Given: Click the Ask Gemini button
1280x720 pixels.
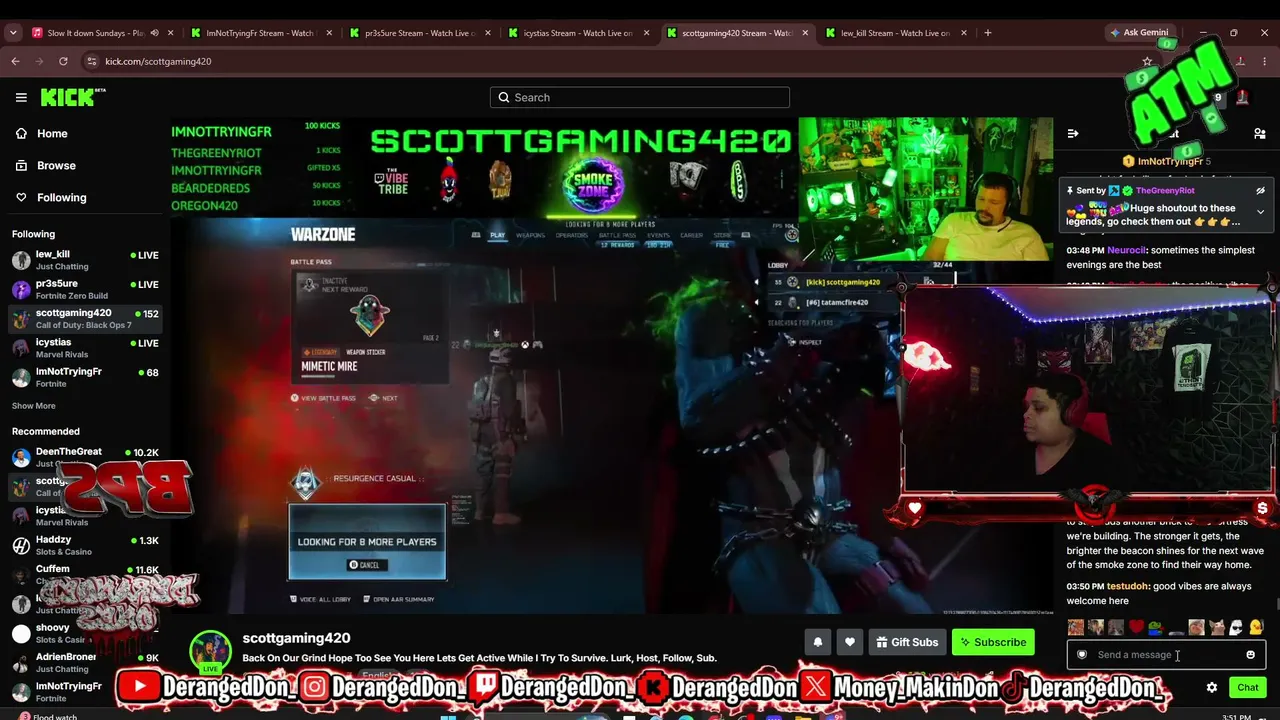Looking at the screenshot, I should click(x=1139, y=33).
